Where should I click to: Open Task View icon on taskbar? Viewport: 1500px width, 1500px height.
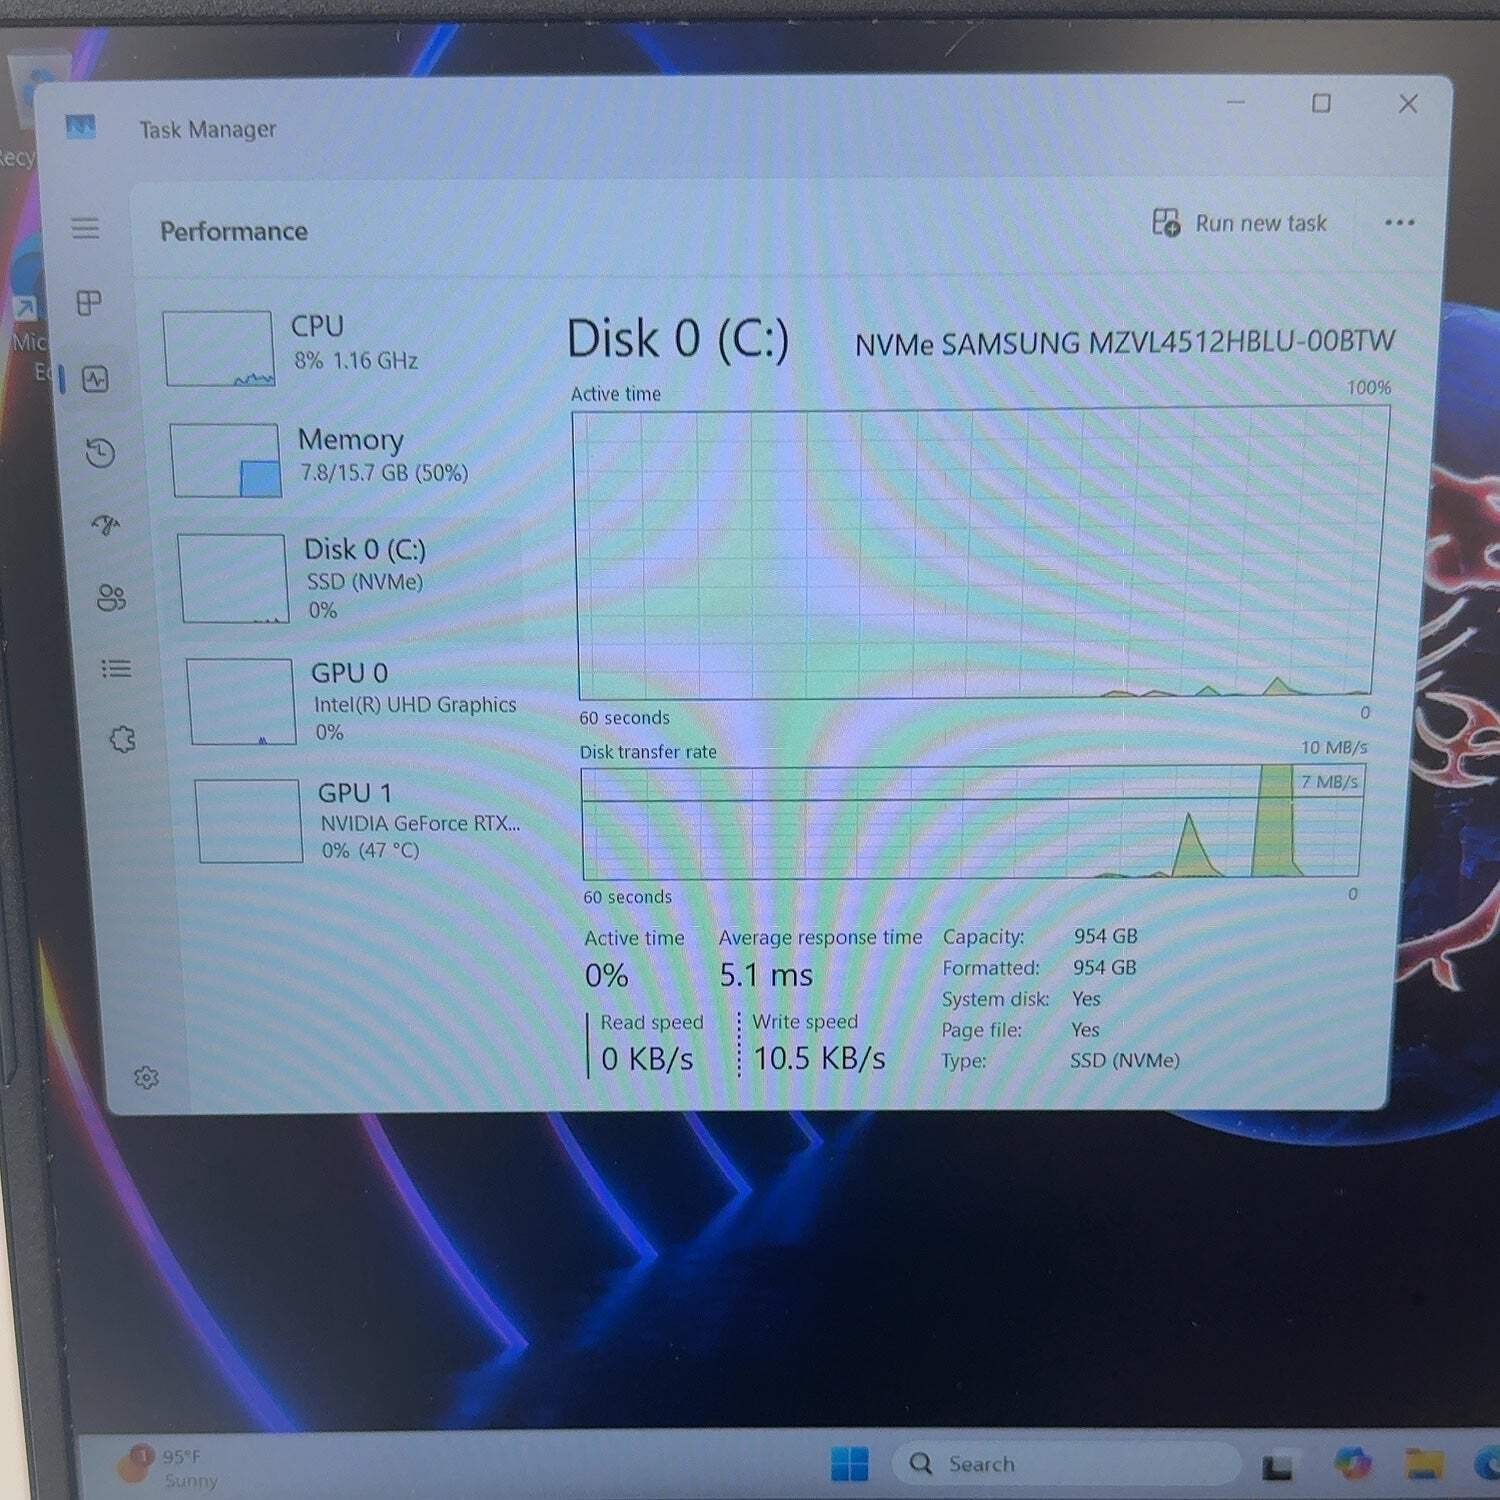(1277, 1467)
